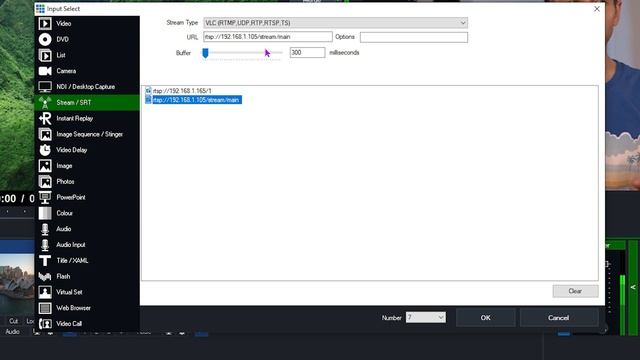
Task: Select the Audio Input microphone icon
Action: 45,245
